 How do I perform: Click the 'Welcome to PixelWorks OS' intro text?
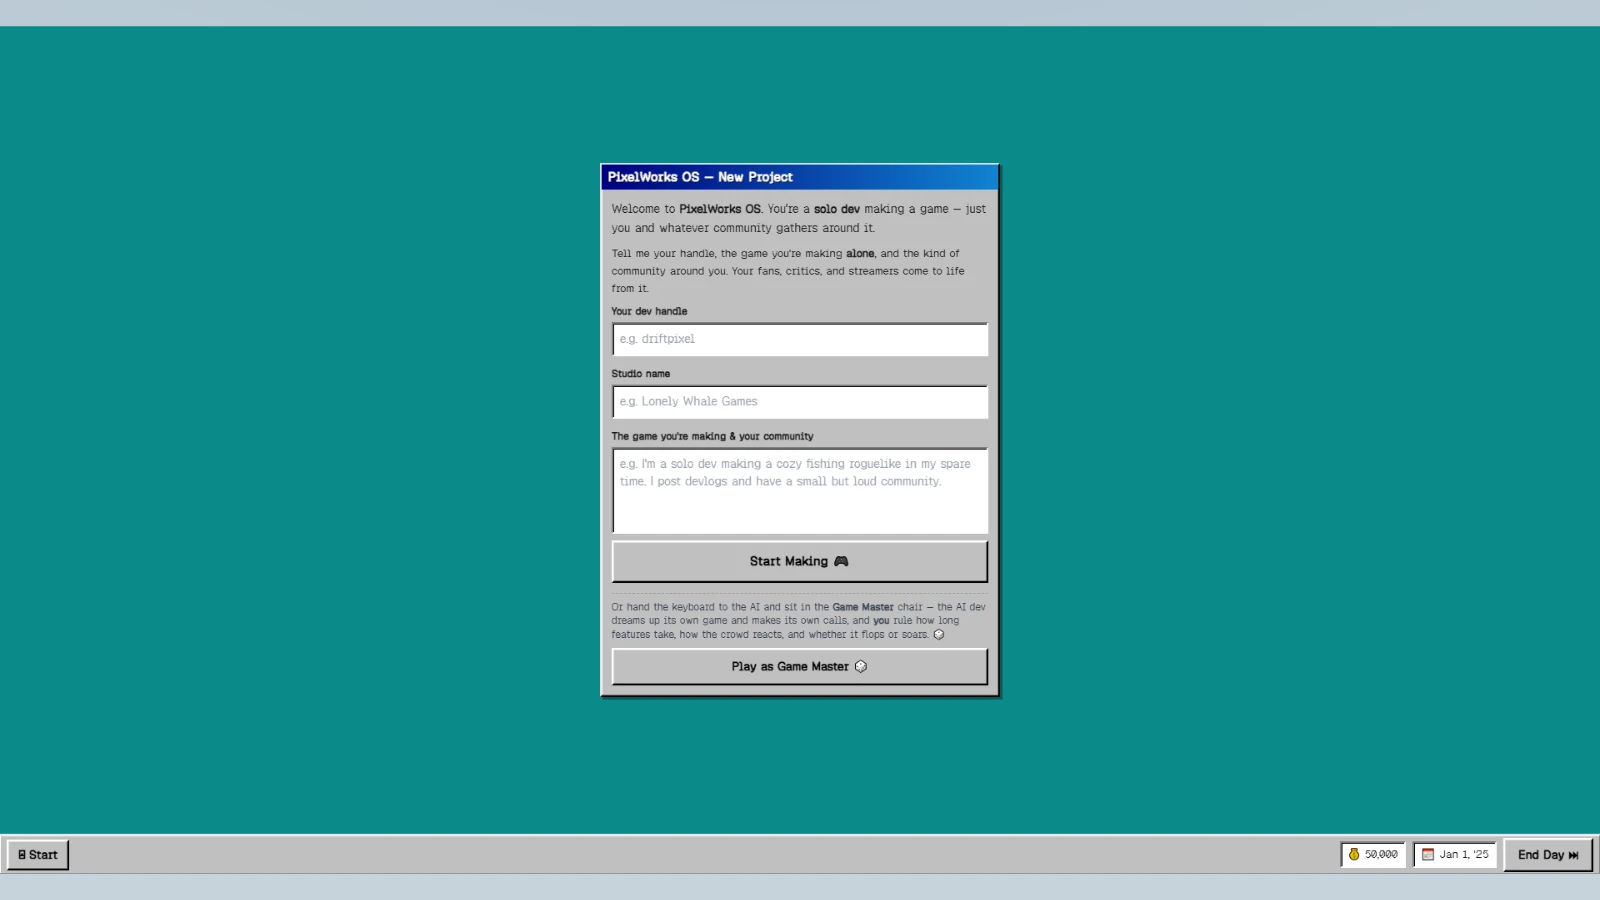[799, 218]
